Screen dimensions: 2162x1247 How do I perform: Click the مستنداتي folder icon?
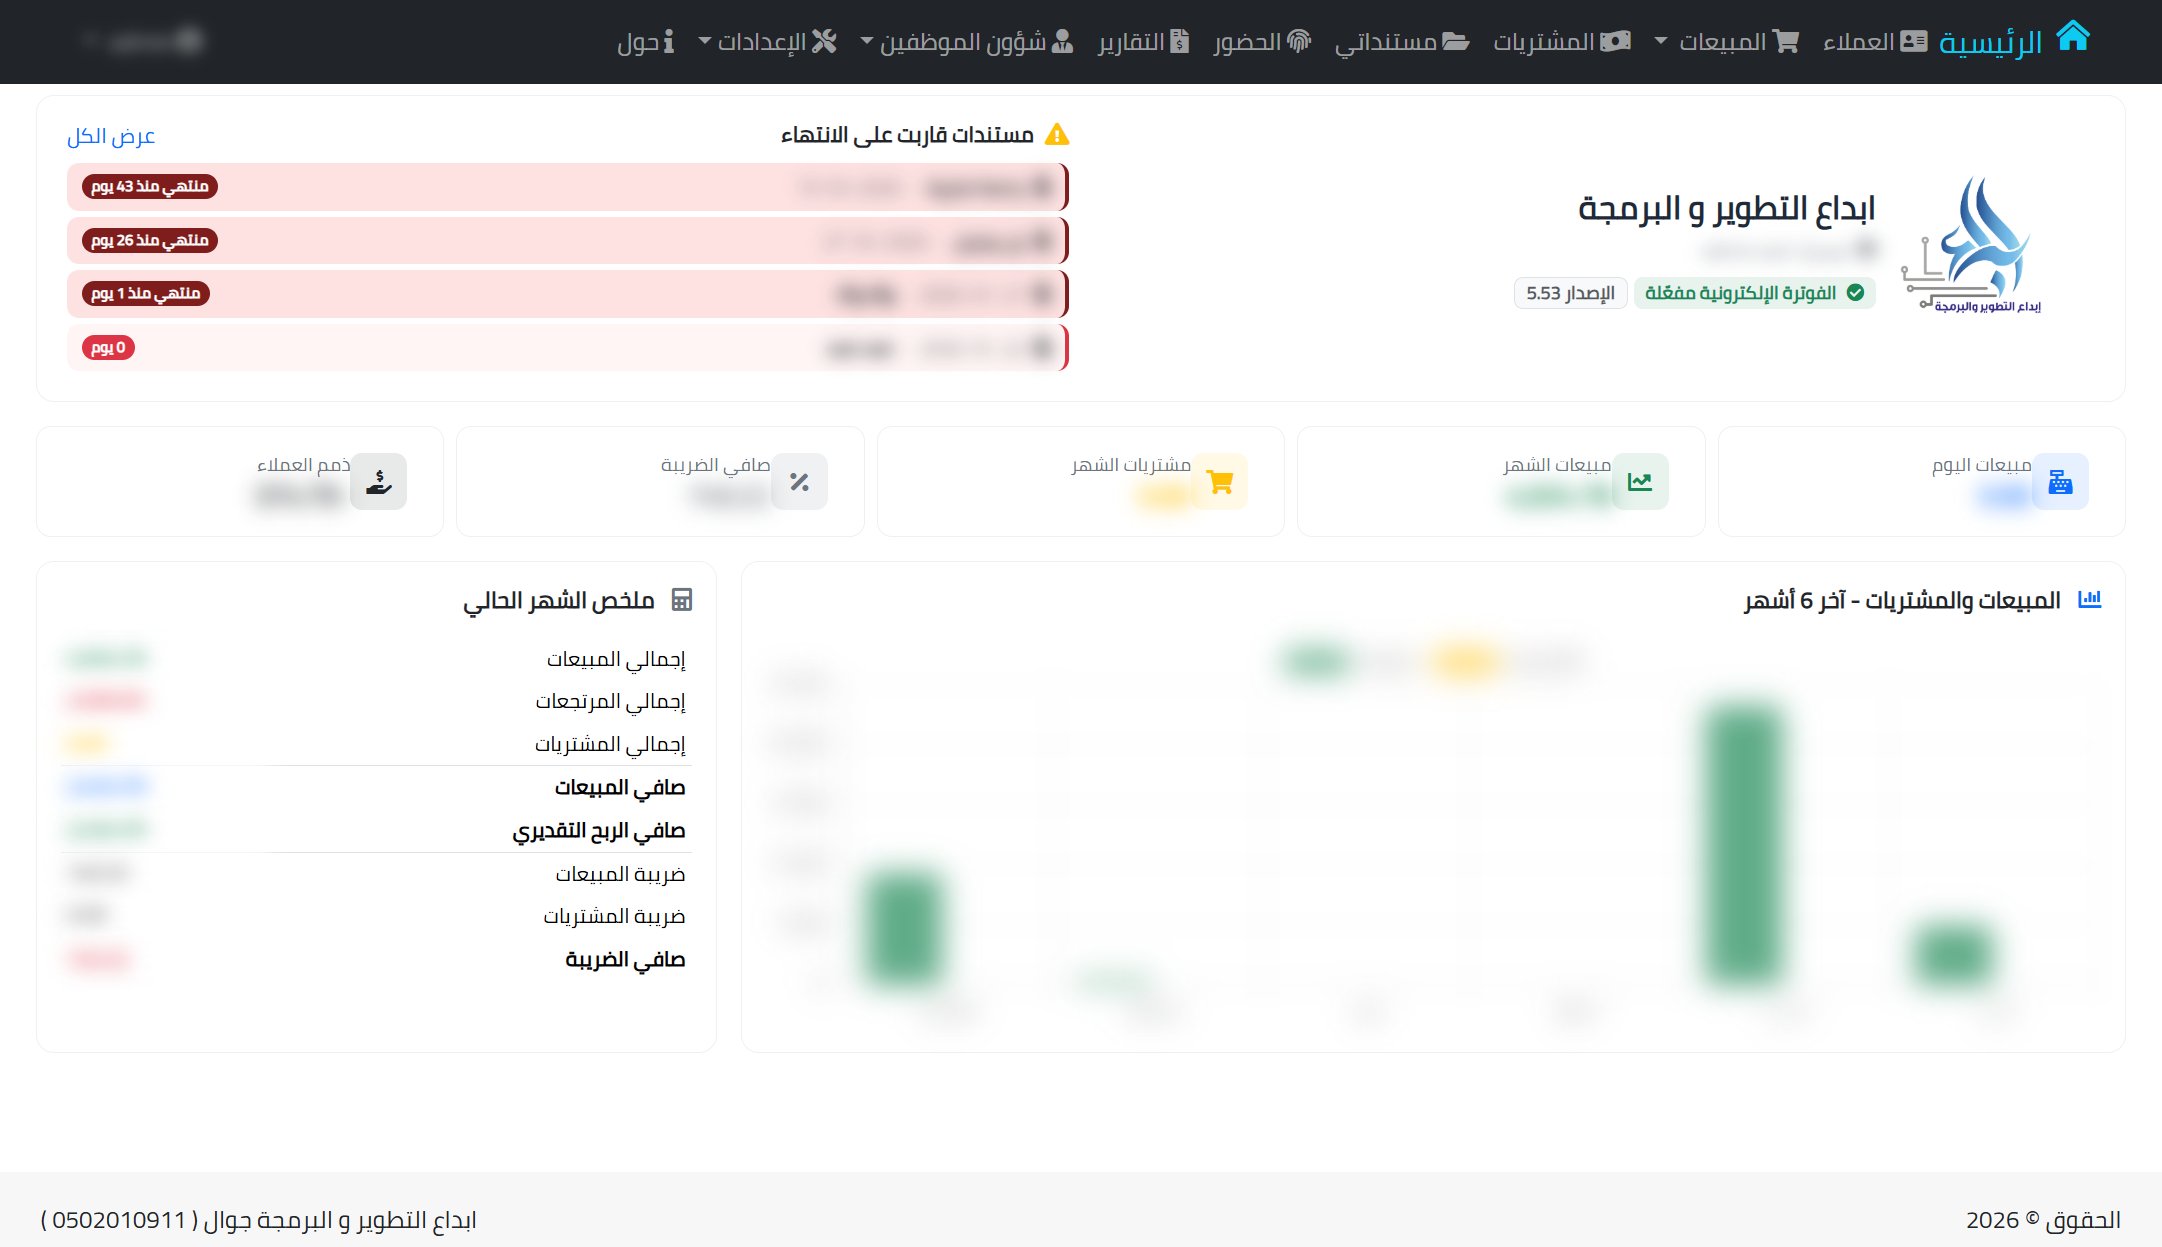[x=1455, y=41]
